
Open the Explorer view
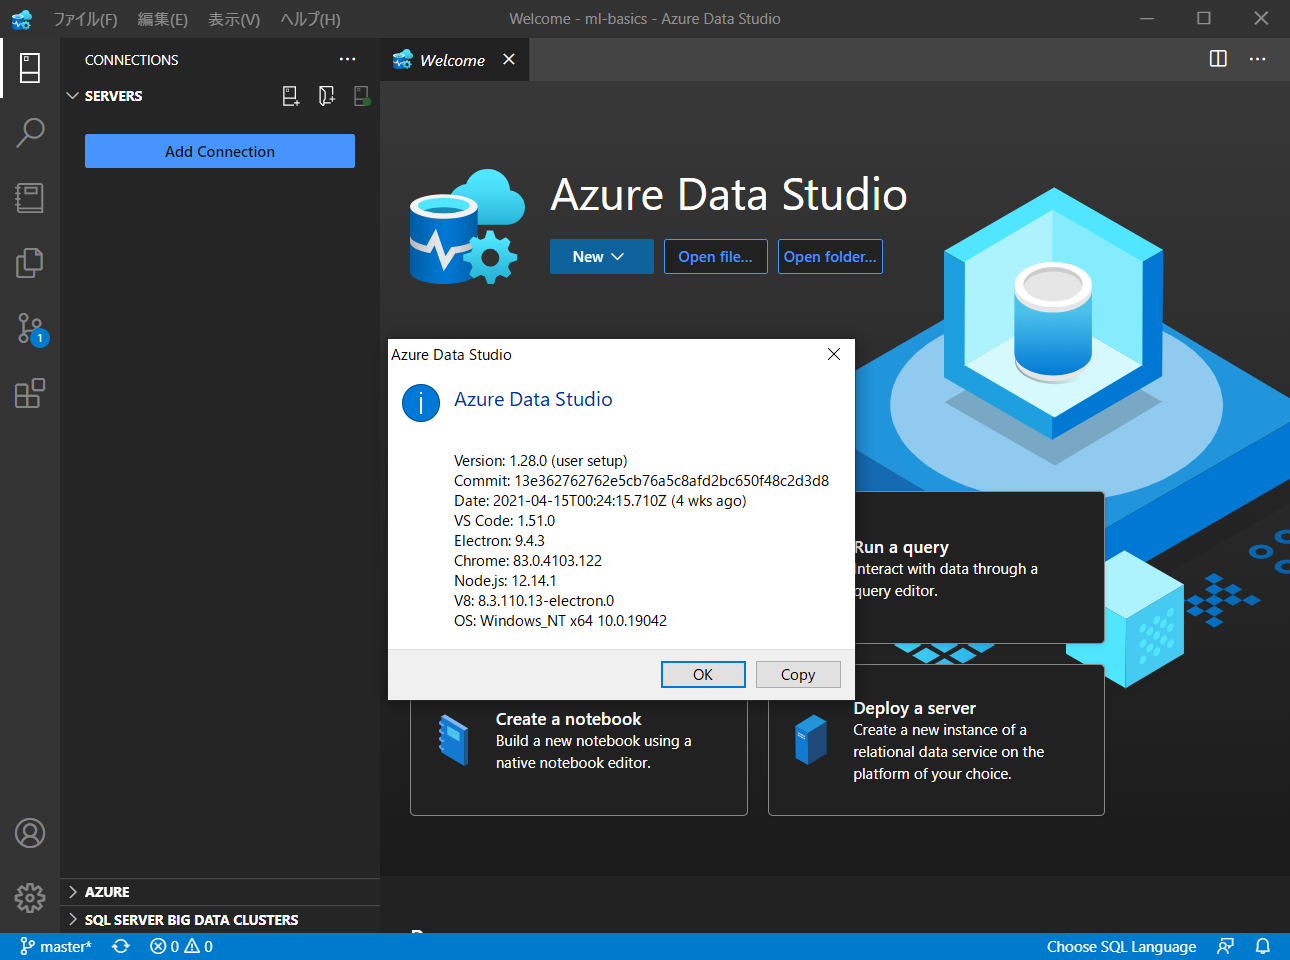click(x=29, y=262)
